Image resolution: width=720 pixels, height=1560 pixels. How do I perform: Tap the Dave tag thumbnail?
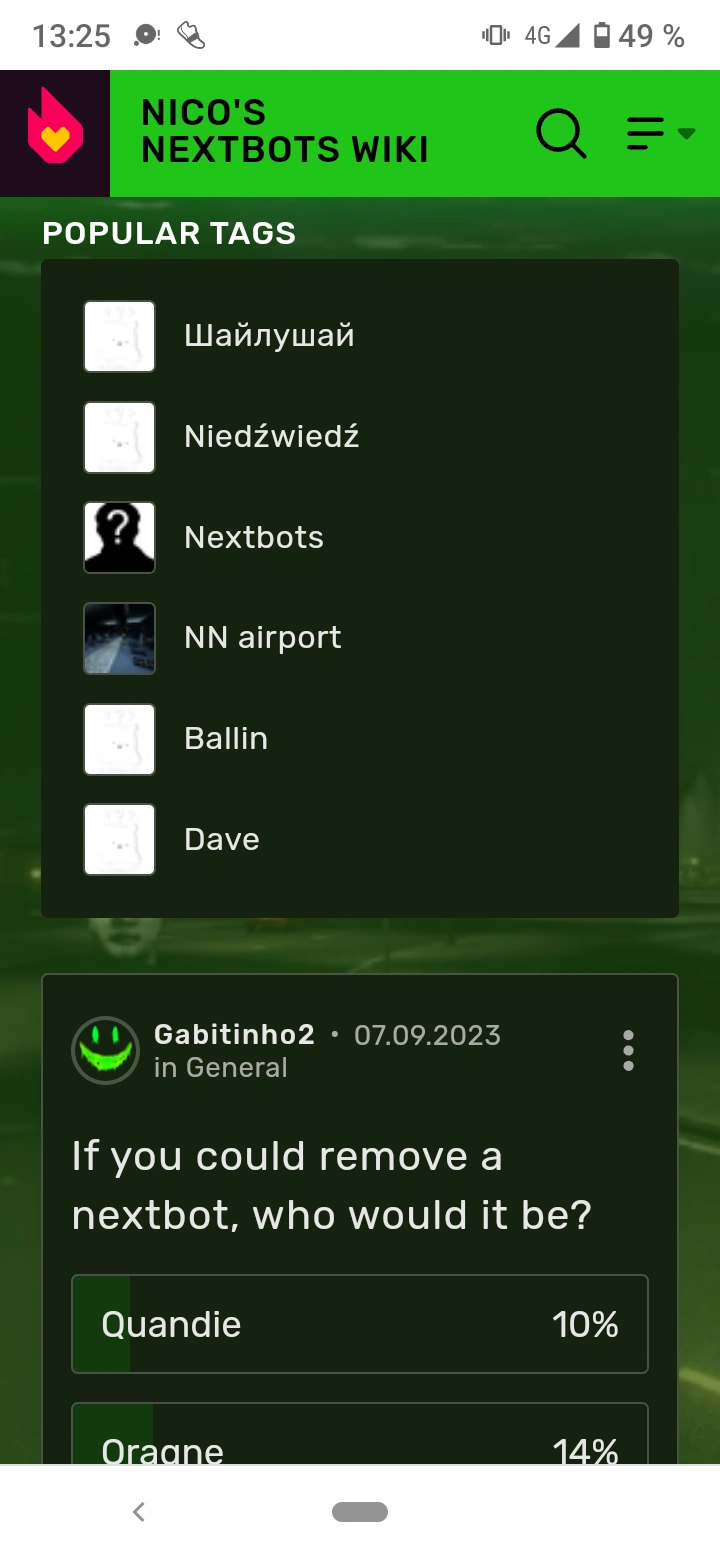(119, 840)
